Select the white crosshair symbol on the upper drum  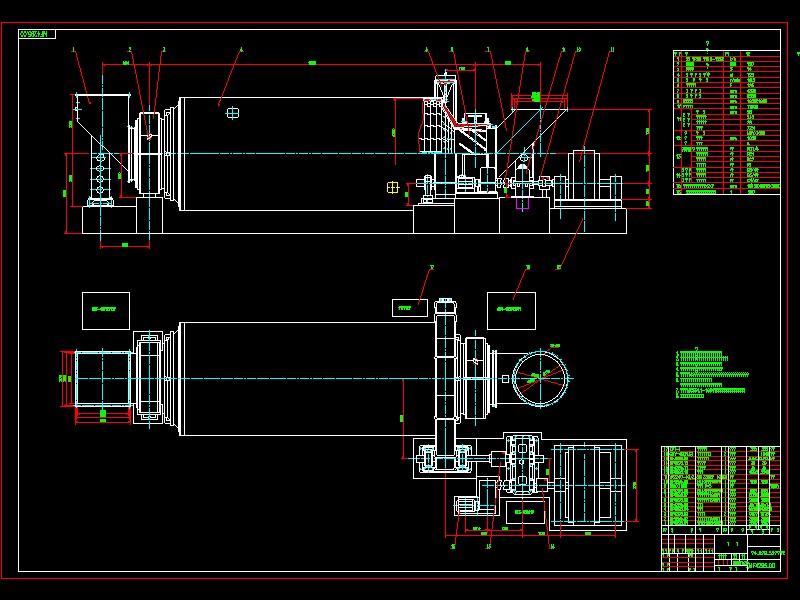pos(233,113)
